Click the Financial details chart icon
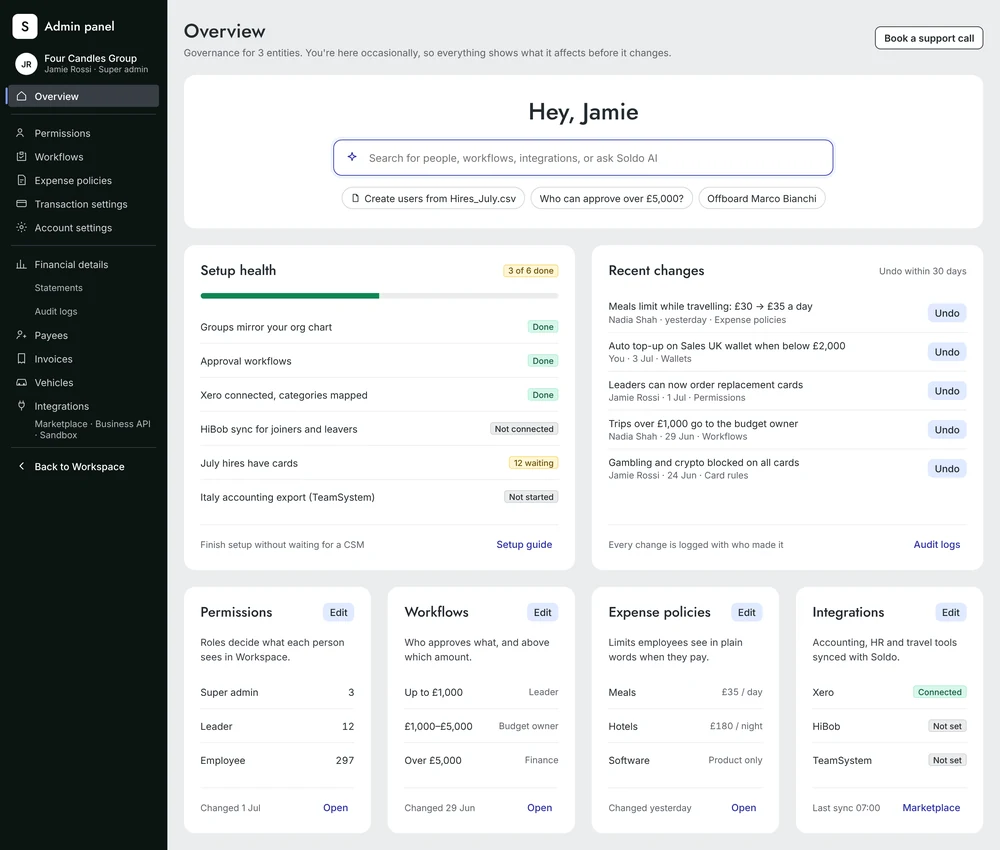The height and width of the screenshot is (850, 1000). point(21,264)
